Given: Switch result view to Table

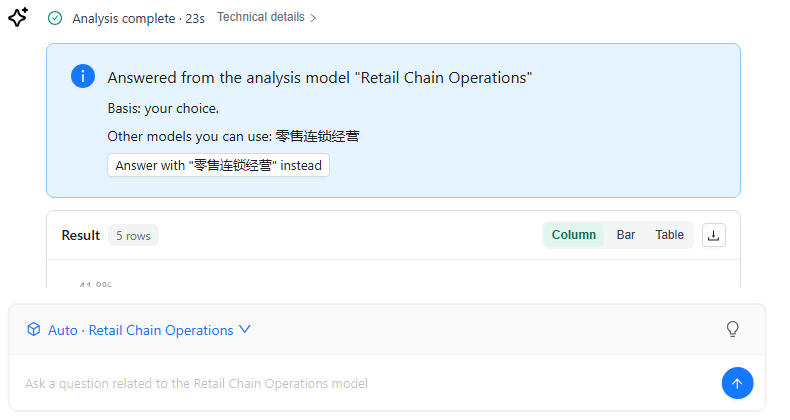Looking at the screenshot, I should 669,235.
